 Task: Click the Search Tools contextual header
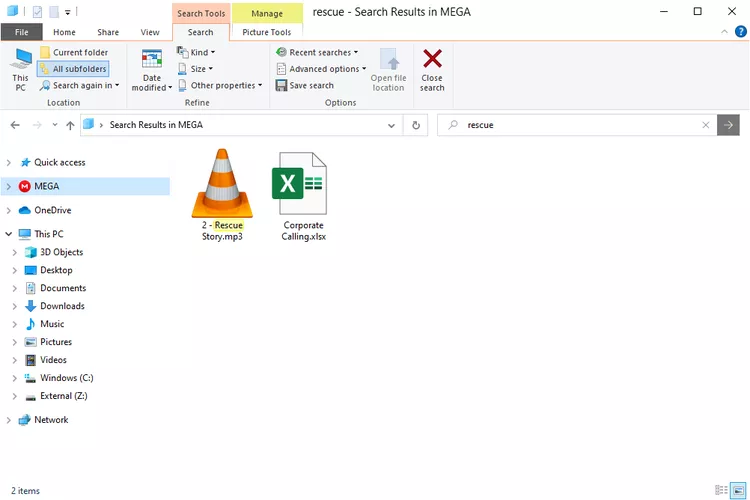[x=201, y=13]
